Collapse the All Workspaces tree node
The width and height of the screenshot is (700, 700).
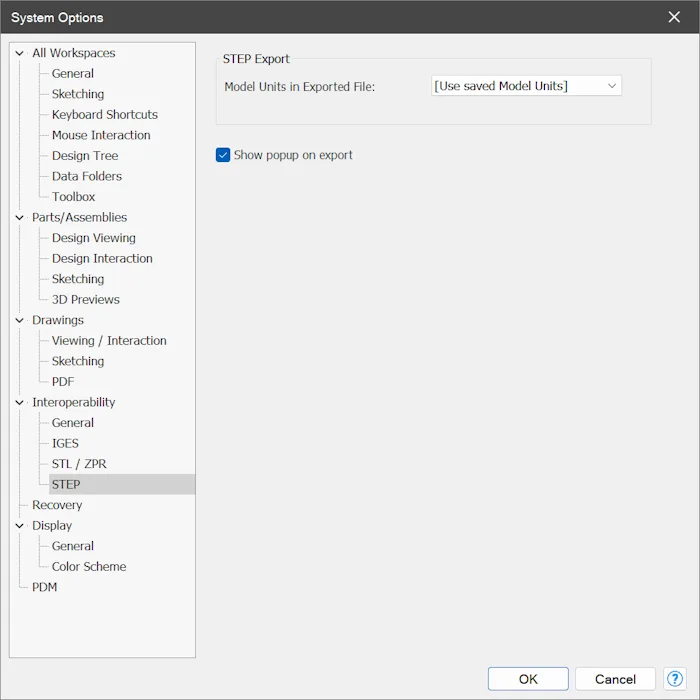click(x=19, y=53)
